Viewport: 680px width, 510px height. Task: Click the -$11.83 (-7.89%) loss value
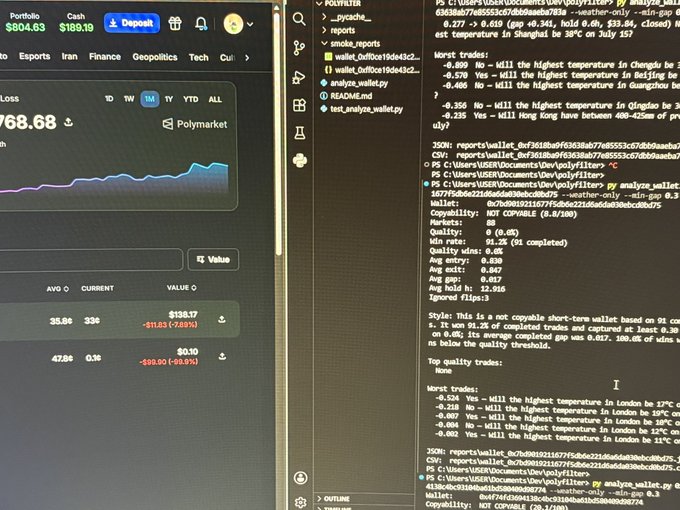(170, 325)
